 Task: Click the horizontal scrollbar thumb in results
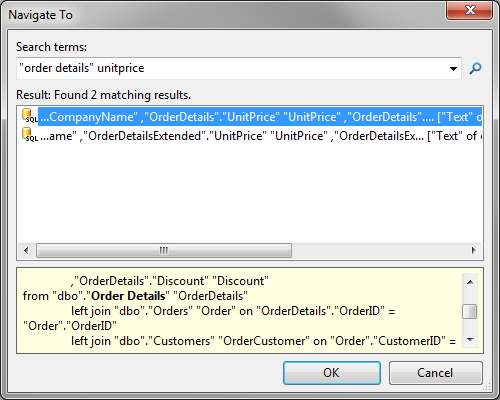point(164,250)
